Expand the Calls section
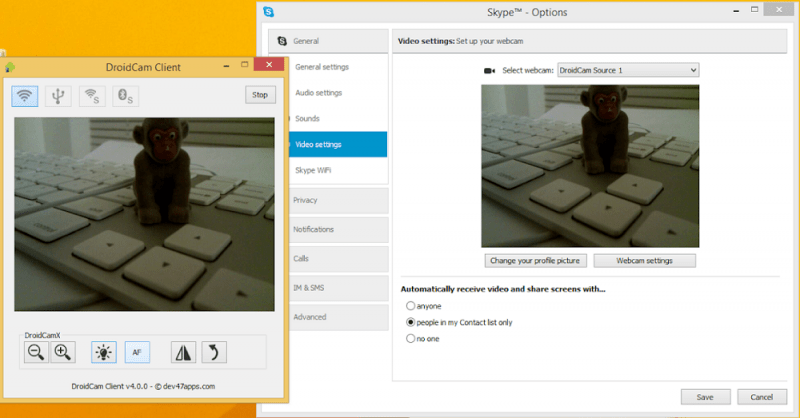This screenshot has width=800, height=418. point(339,258)
